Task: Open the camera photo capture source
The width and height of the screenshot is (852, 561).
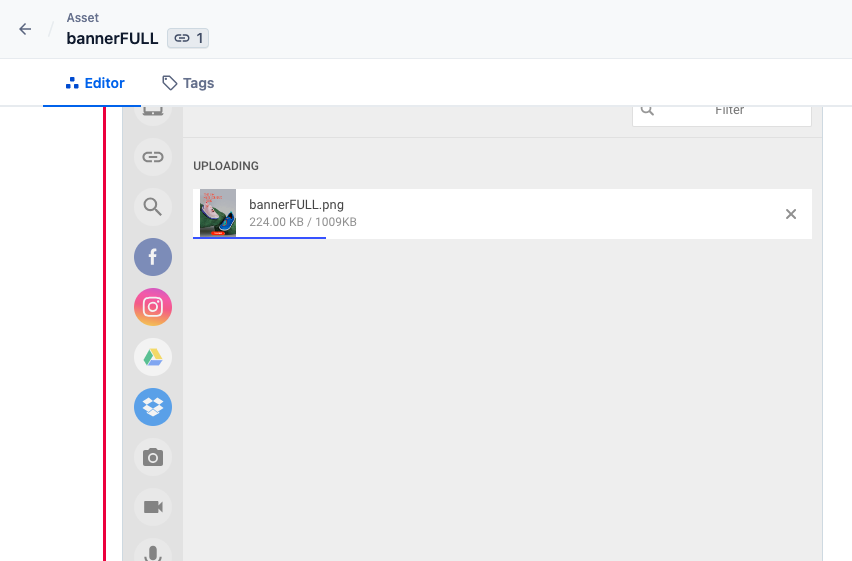Action: [153, 457]
